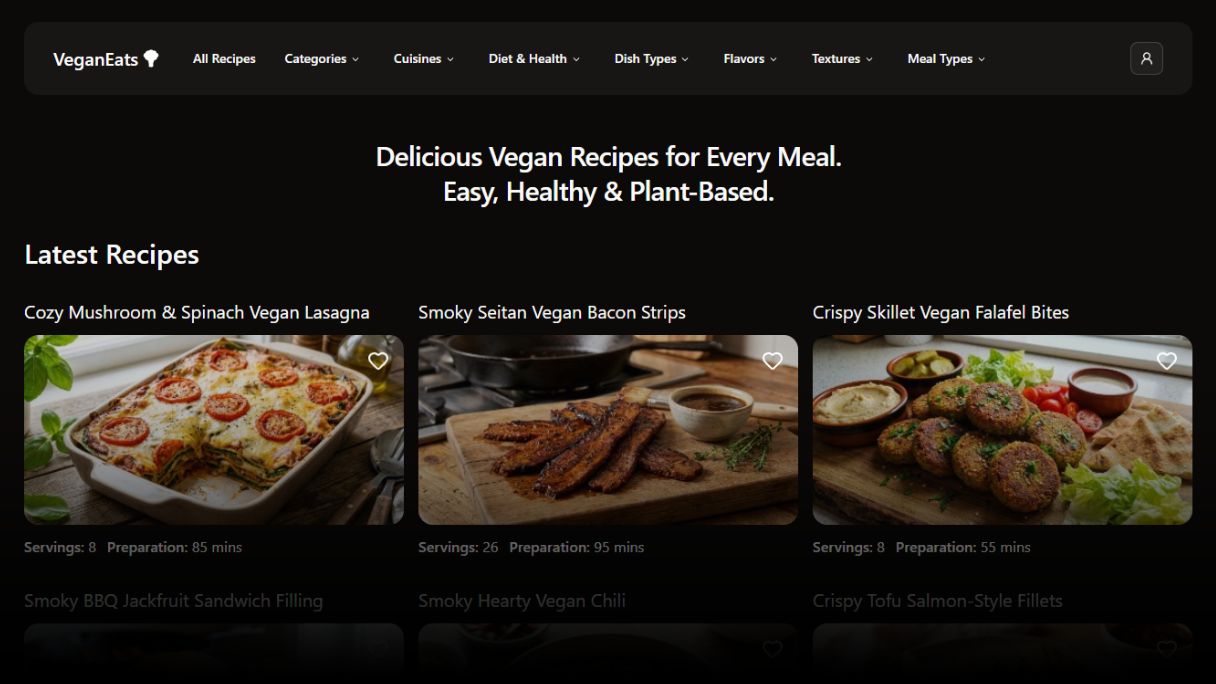Click the VeganEats chef hat logo
The width and height of the screenshot is (1216, 684).
pos(106,59)
